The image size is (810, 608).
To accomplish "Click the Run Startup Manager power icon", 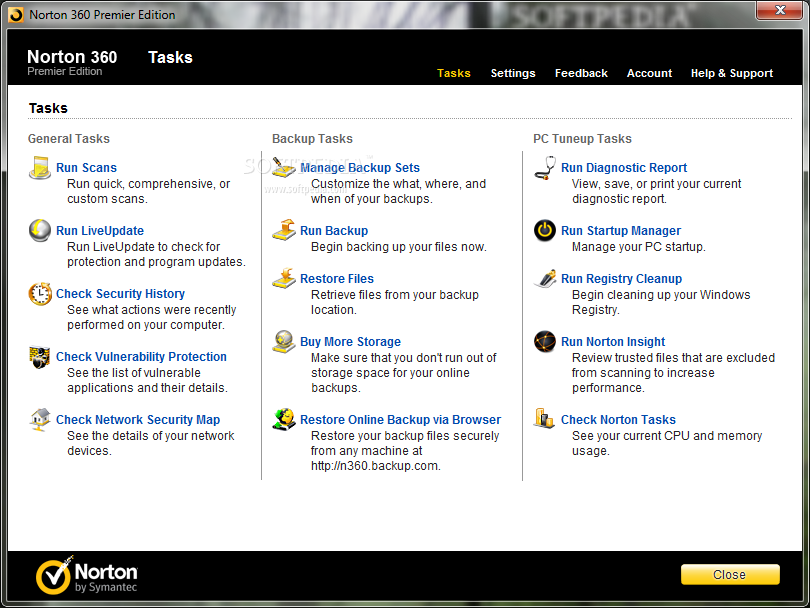I will click(x=544, y=230).
